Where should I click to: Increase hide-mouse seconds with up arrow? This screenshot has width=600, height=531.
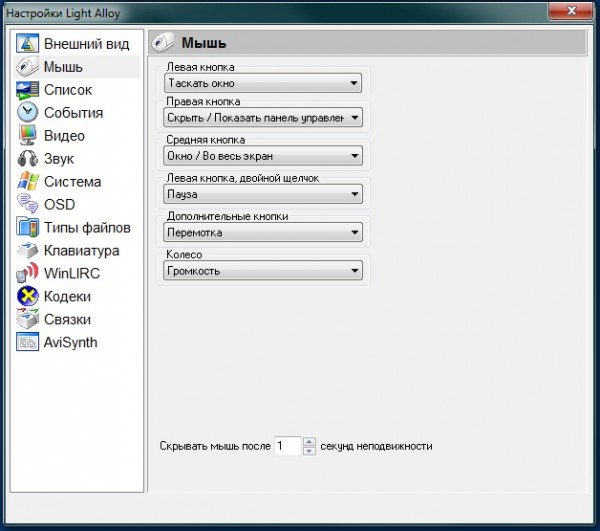tap(309, 441)
